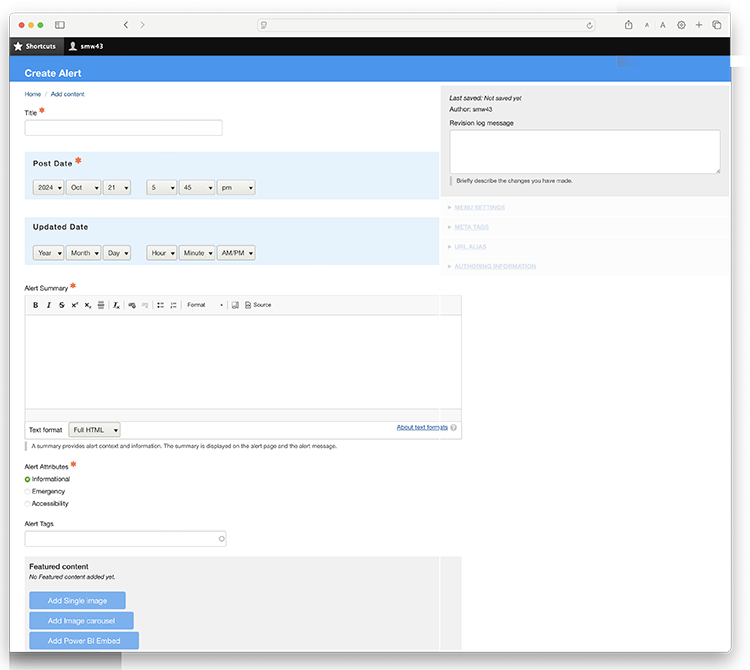Screen dimensions: 750x670
Task: Open Post Date minute dropdown showing 45
Action: tap(197, 187)
